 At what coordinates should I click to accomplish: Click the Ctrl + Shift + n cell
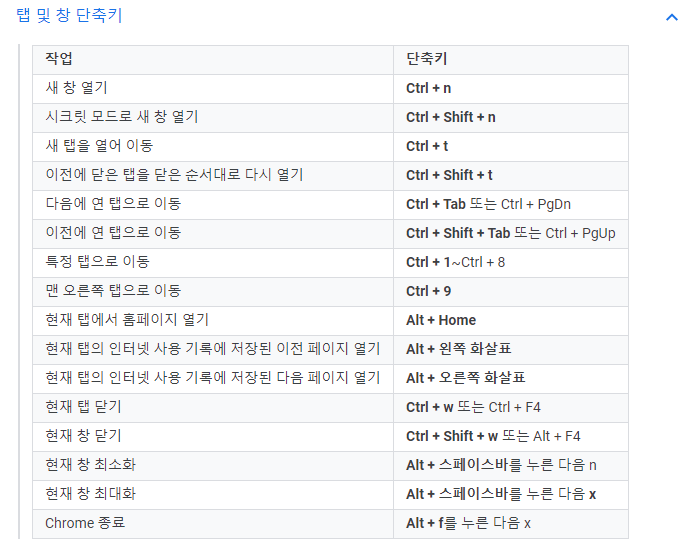[511, 117]
